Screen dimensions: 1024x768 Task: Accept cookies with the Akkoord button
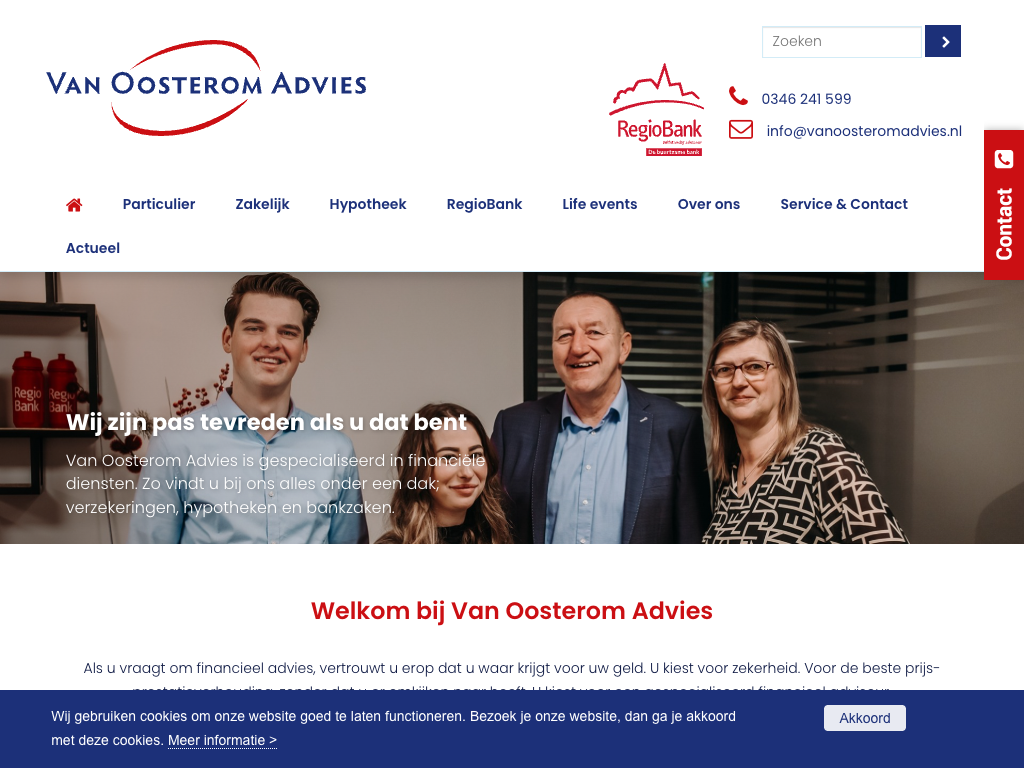tap(865, 718)
